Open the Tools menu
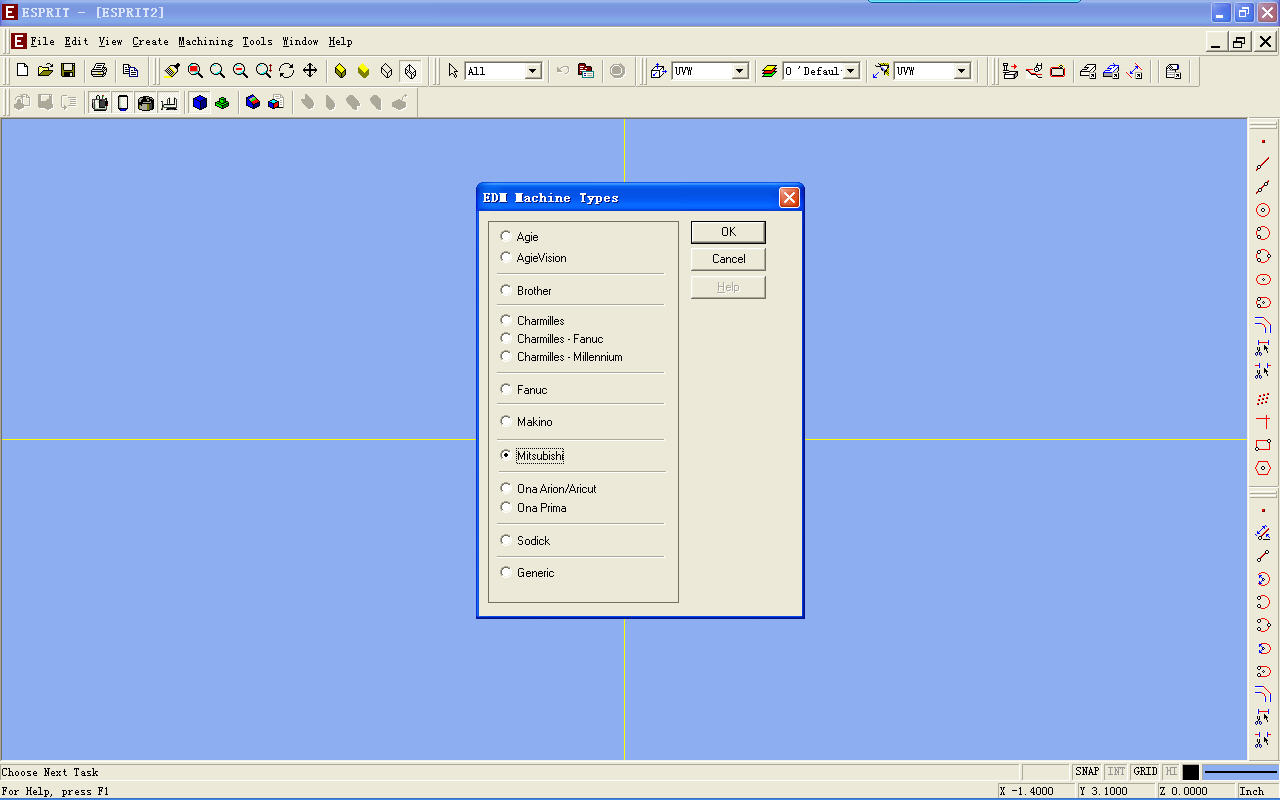Image resolution: width=1280 pixels, height=800 pixels. tap(257, 42)
